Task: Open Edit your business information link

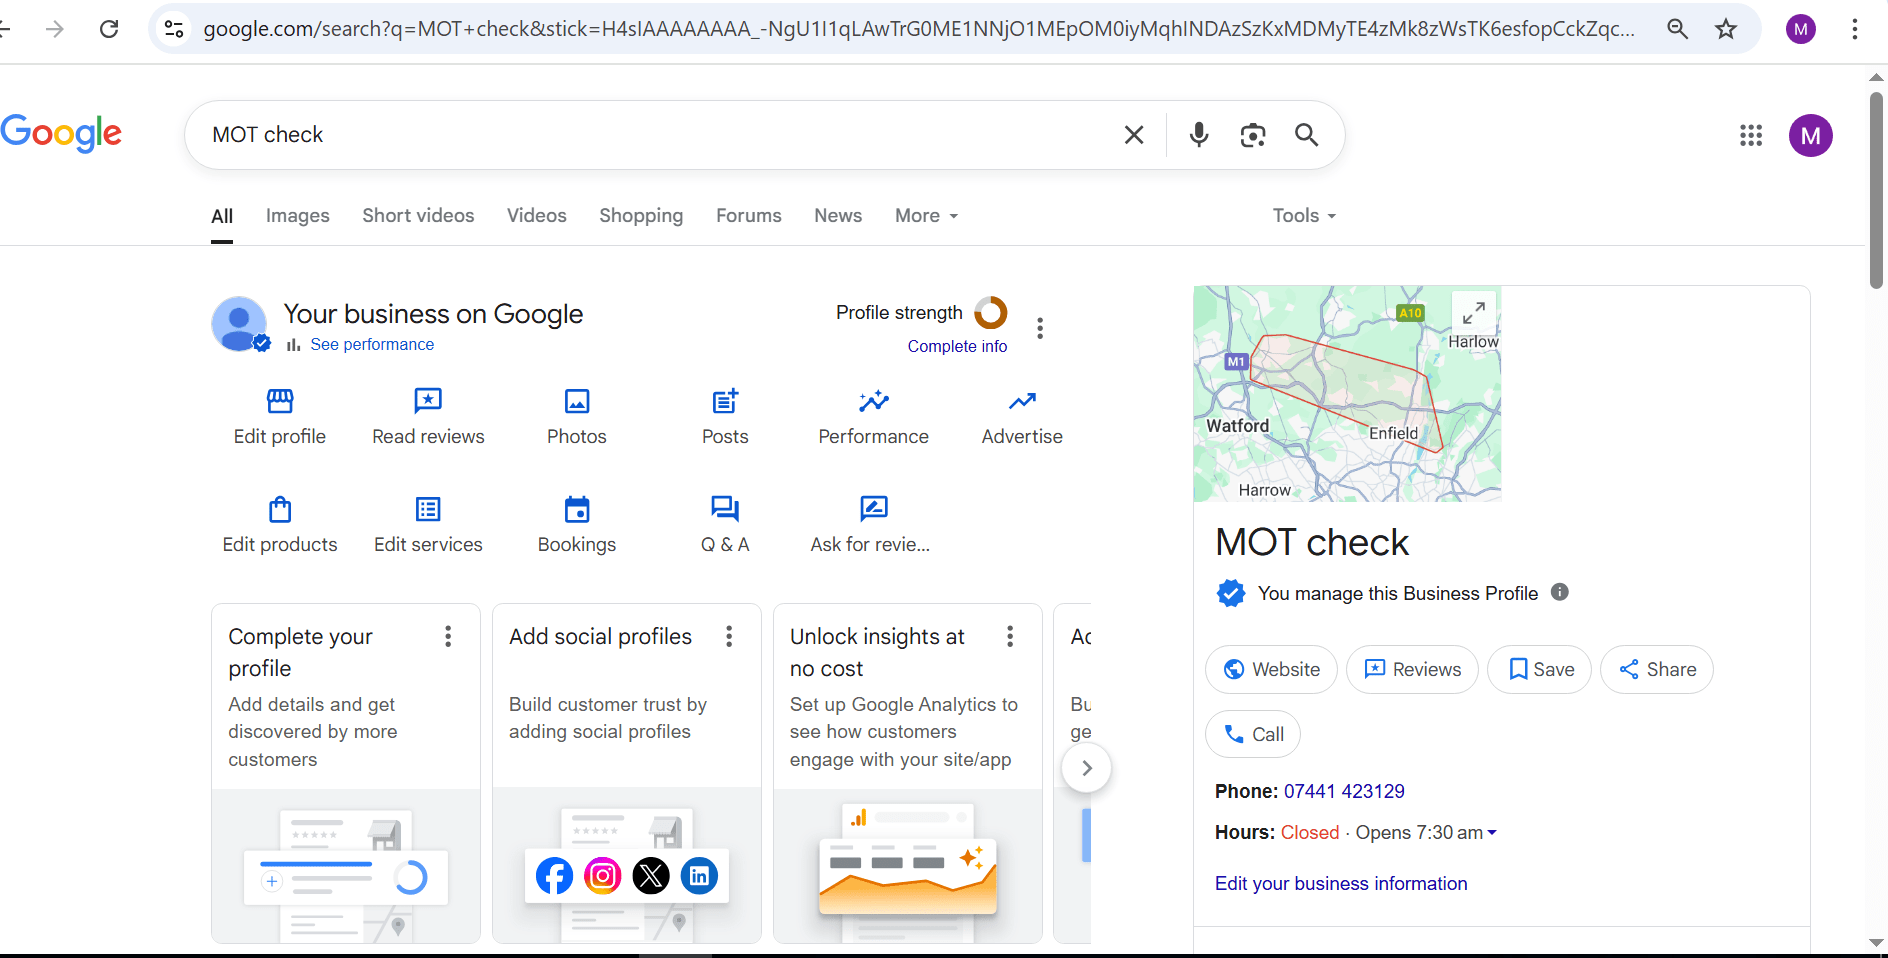Action: [x=1341, y=883]
